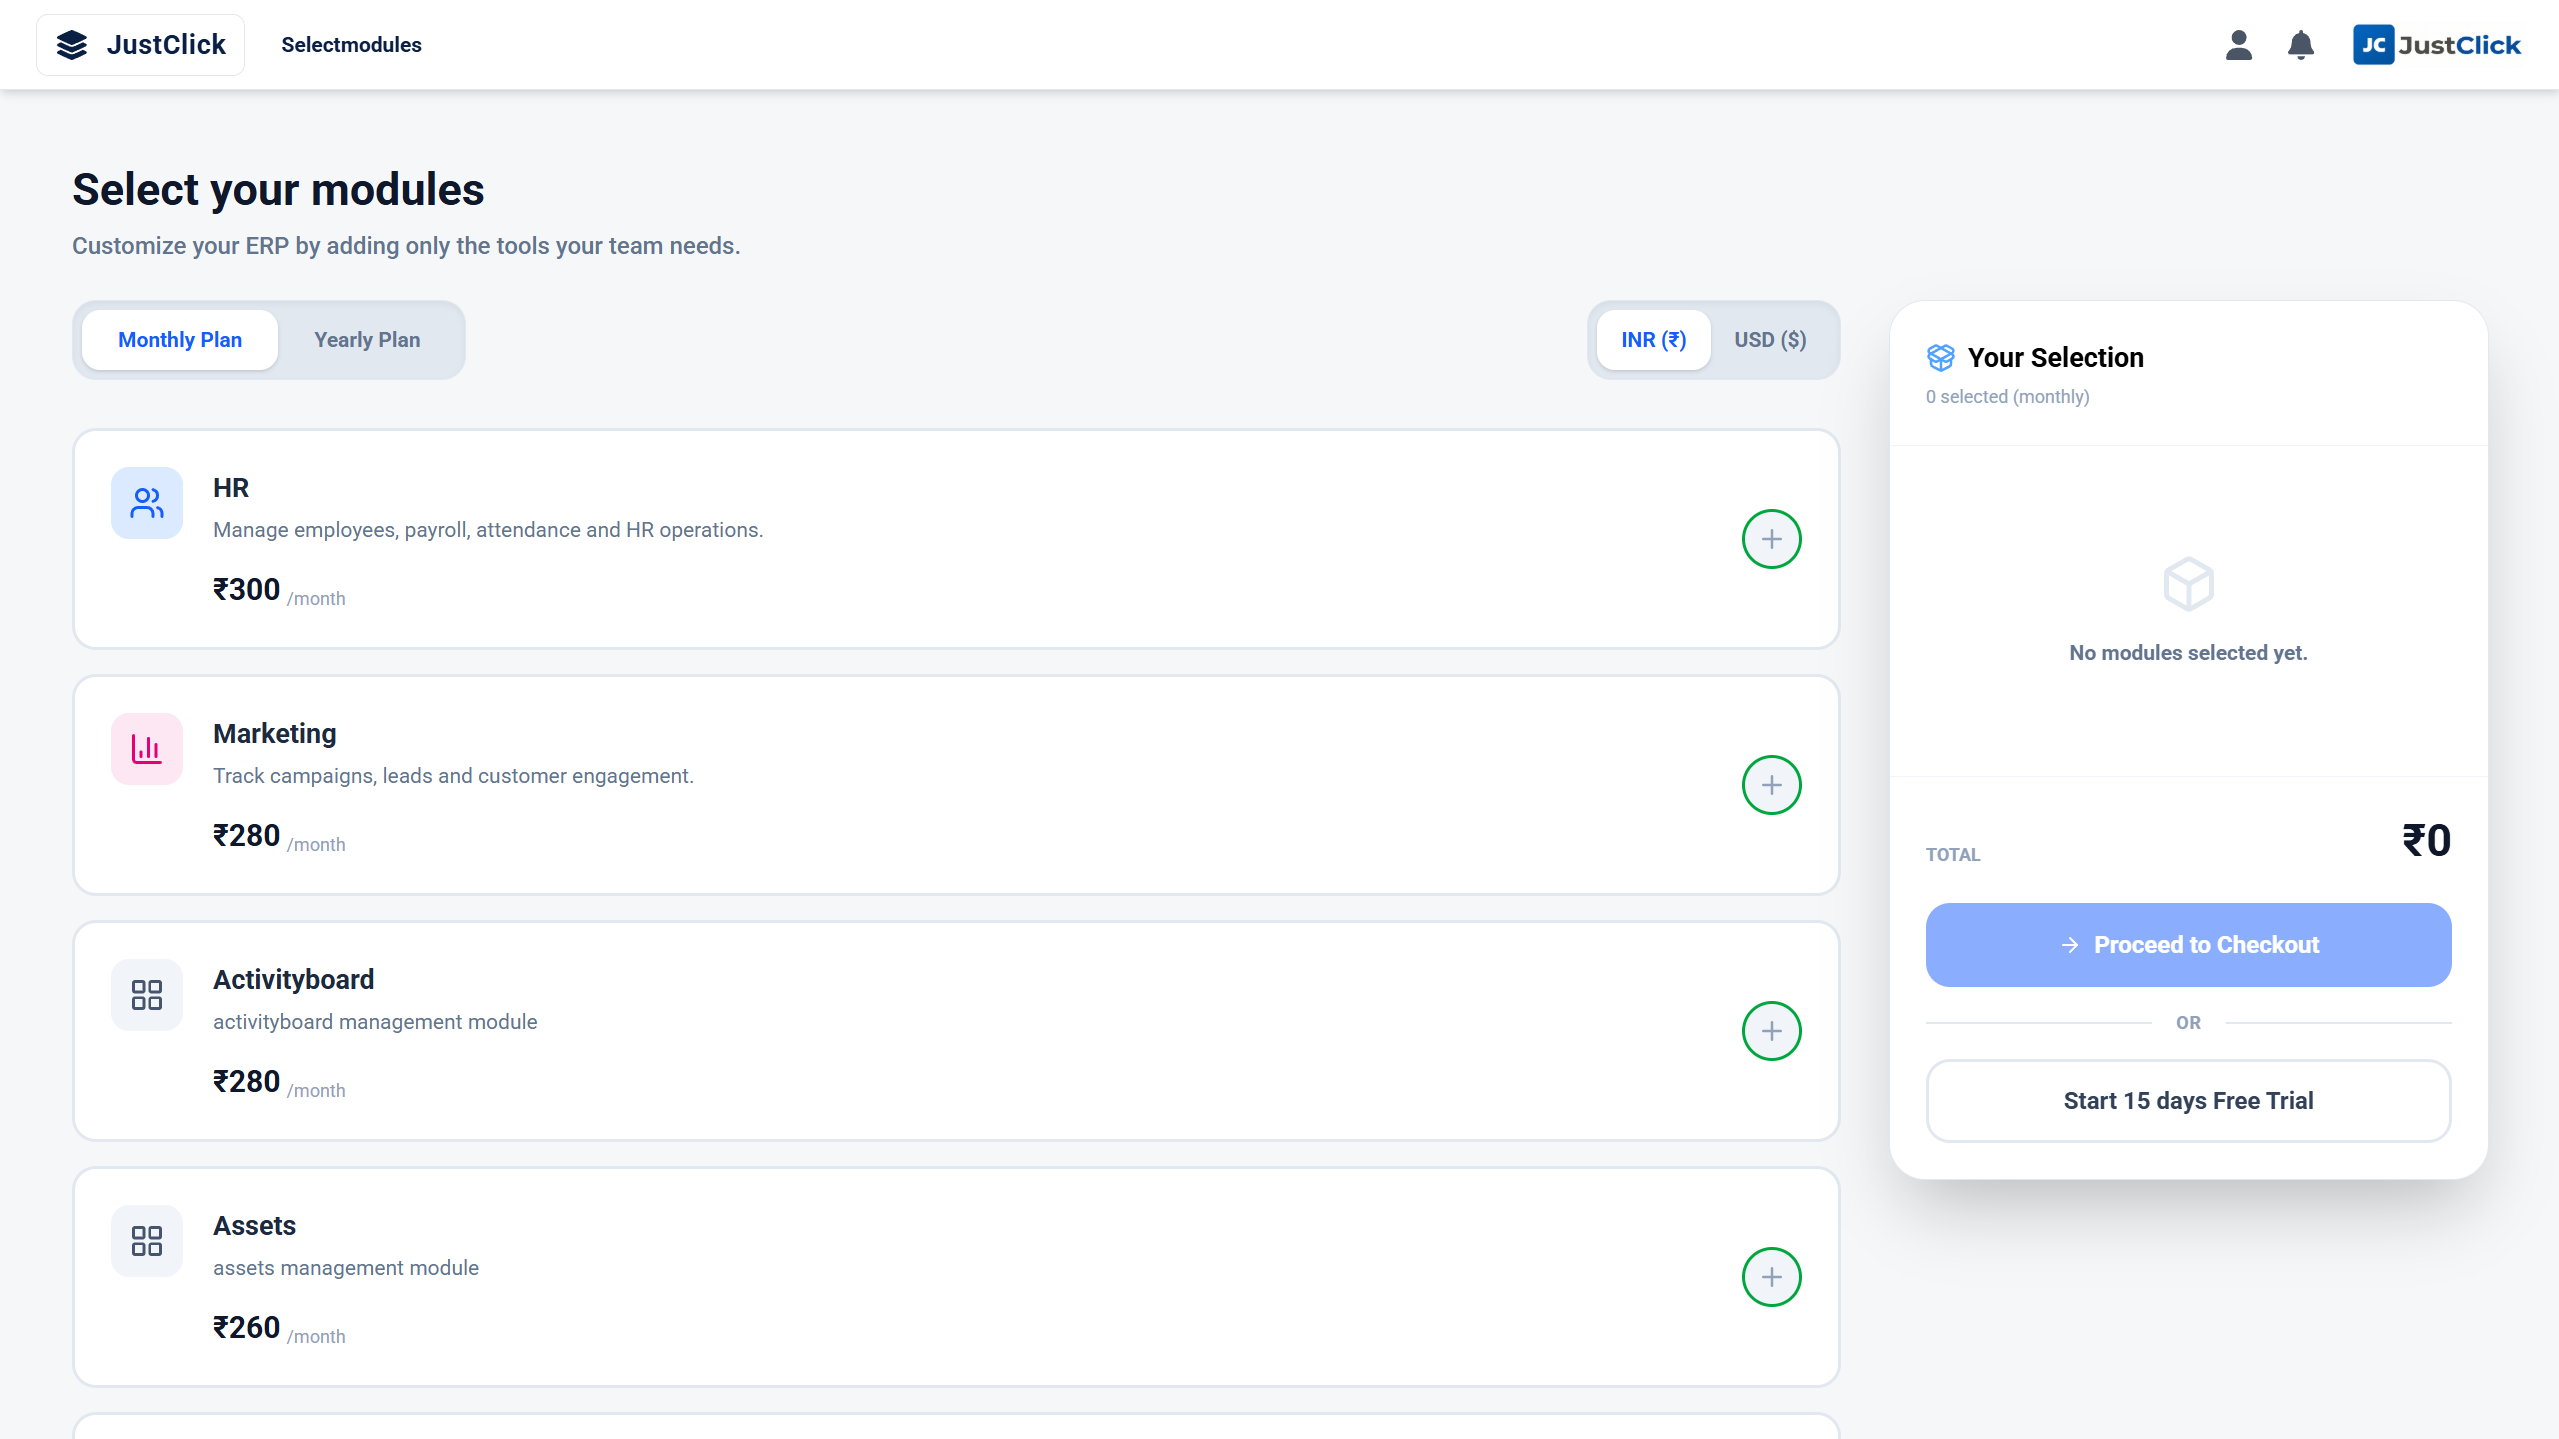Click the JustClick stacked layers logo
The height and width of the screenshot is (1439, 2559).
72,45
